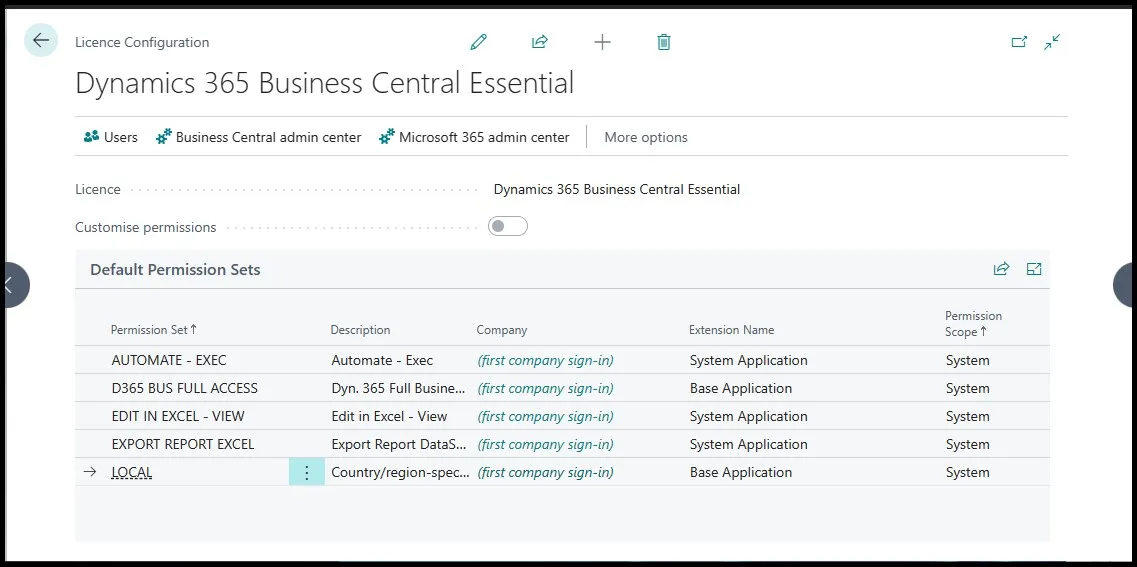The width and height of the screenshot is (1137, 567).
Task: Share Default Permission Sets list icon
Action: [1001, 269]
